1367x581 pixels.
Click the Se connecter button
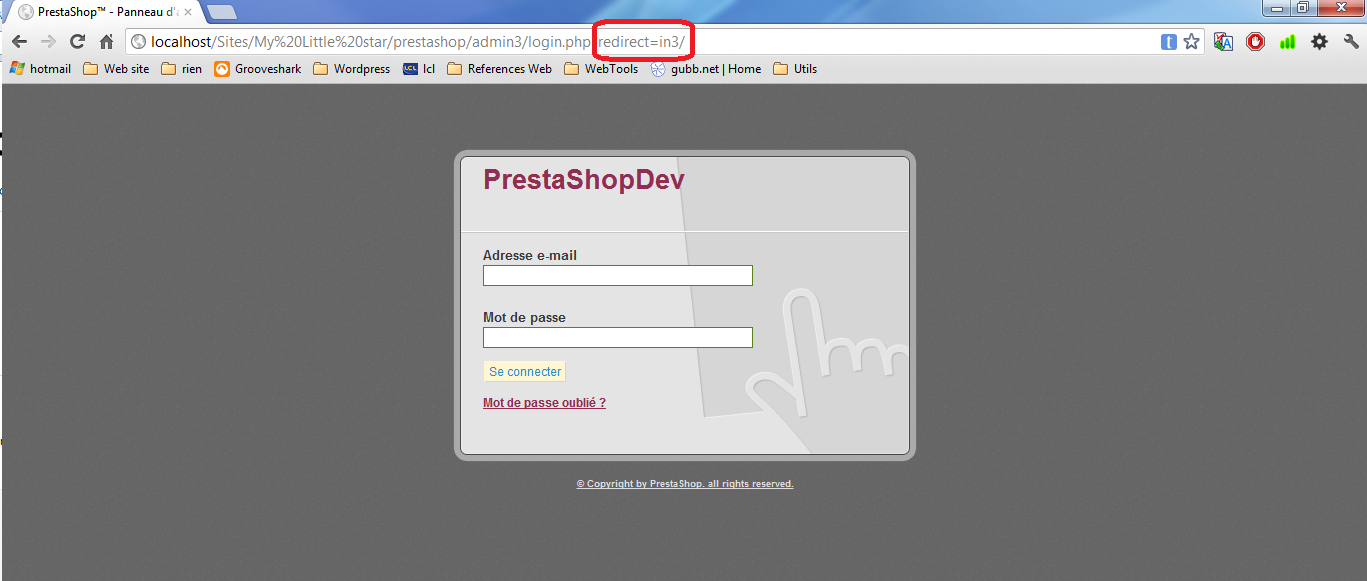[x=525, y=372]
